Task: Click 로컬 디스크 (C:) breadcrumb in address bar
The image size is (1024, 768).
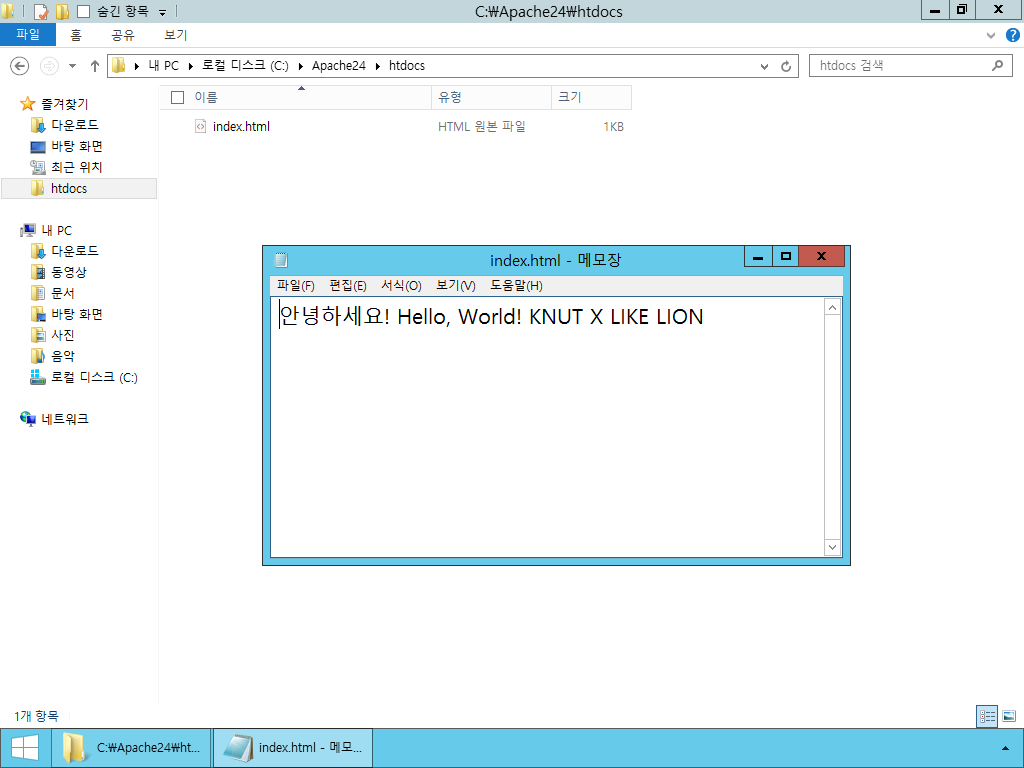Action: point(245,65)
